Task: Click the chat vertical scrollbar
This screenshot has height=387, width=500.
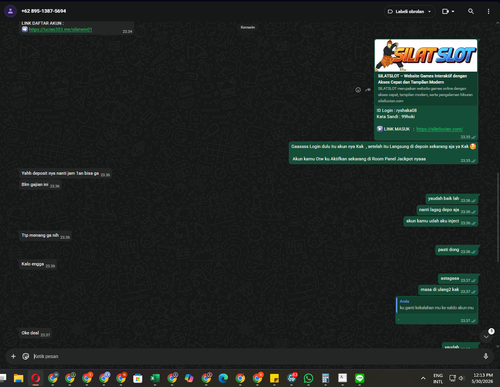Action: click(498, 217)
